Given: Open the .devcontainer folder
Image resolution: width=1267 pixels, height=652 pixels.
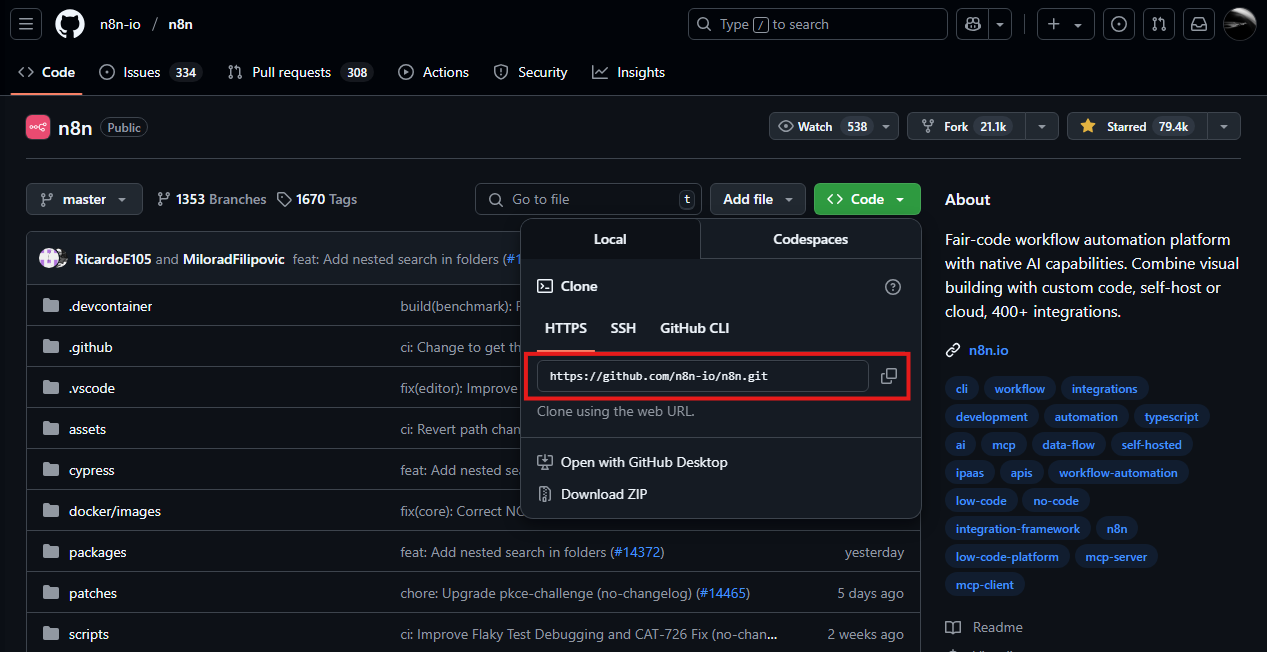Looking at the screenshot, I should [x=111, y=306].
